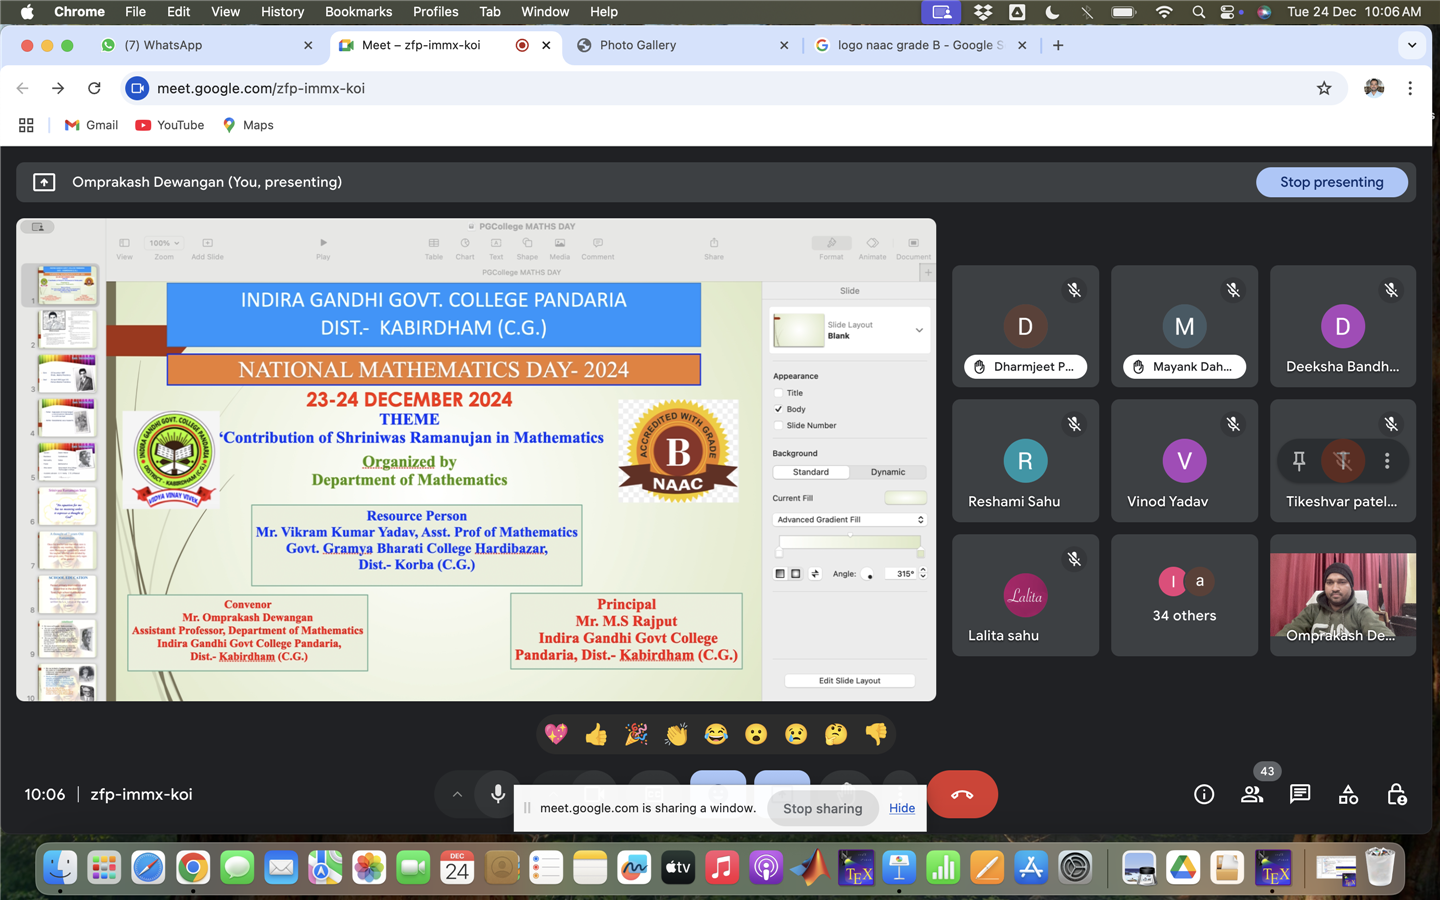This screenshot has width=1440, height=900.
Task: Select Standard background segment
Action: 811,472
